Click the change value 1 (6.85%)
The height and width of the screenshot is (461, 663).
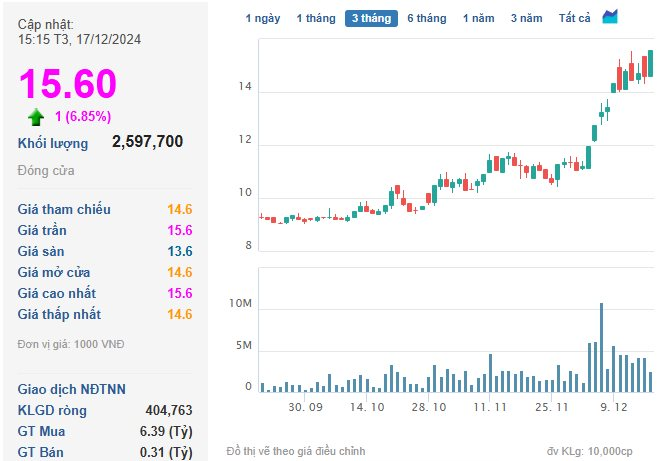[83, 116]
